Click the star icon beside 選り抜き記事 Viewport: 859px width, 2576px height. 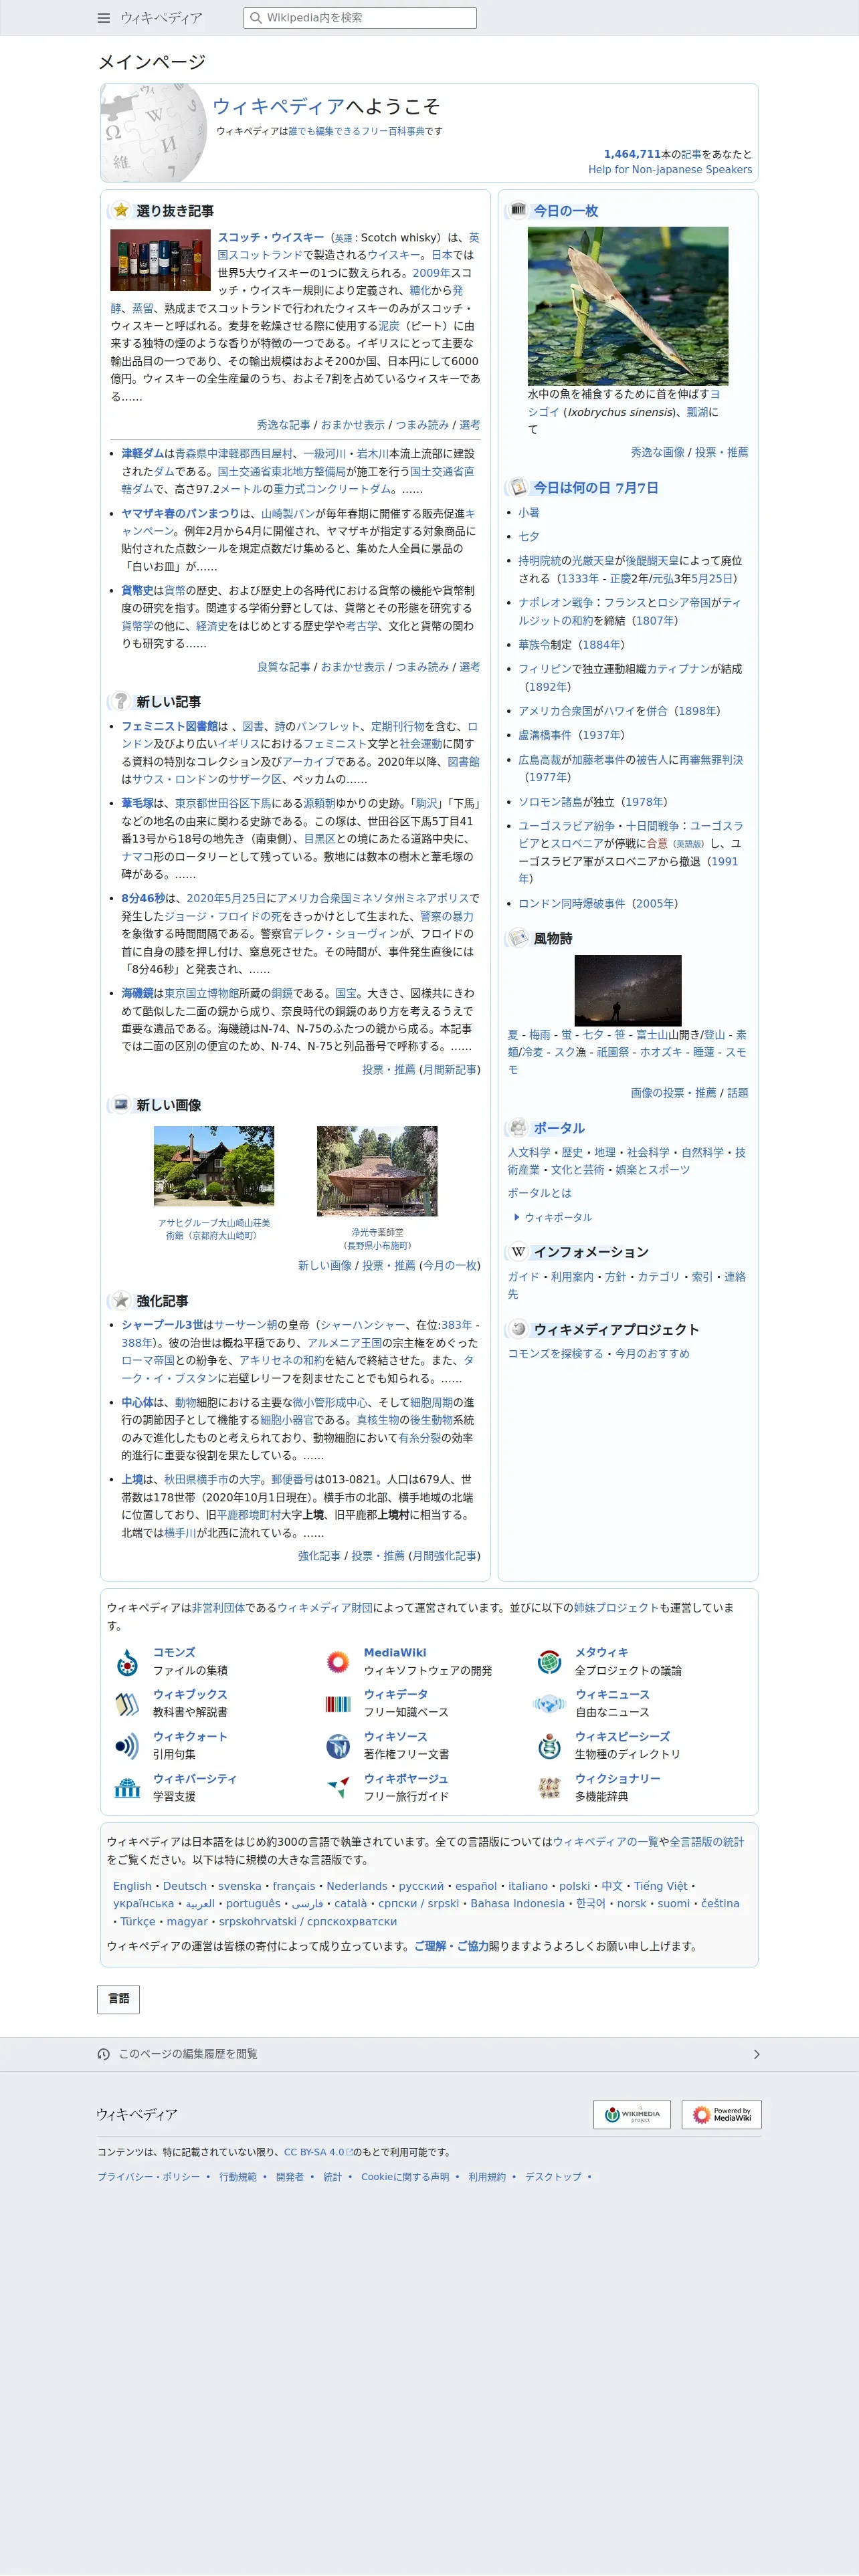tap(120, 210)
